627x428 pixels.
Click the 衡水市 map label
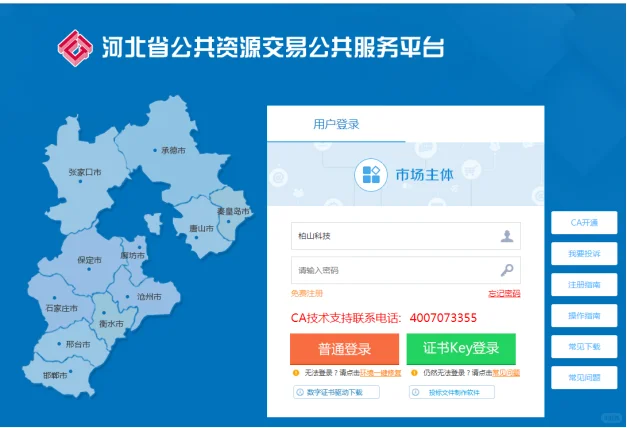coord(111,324)
